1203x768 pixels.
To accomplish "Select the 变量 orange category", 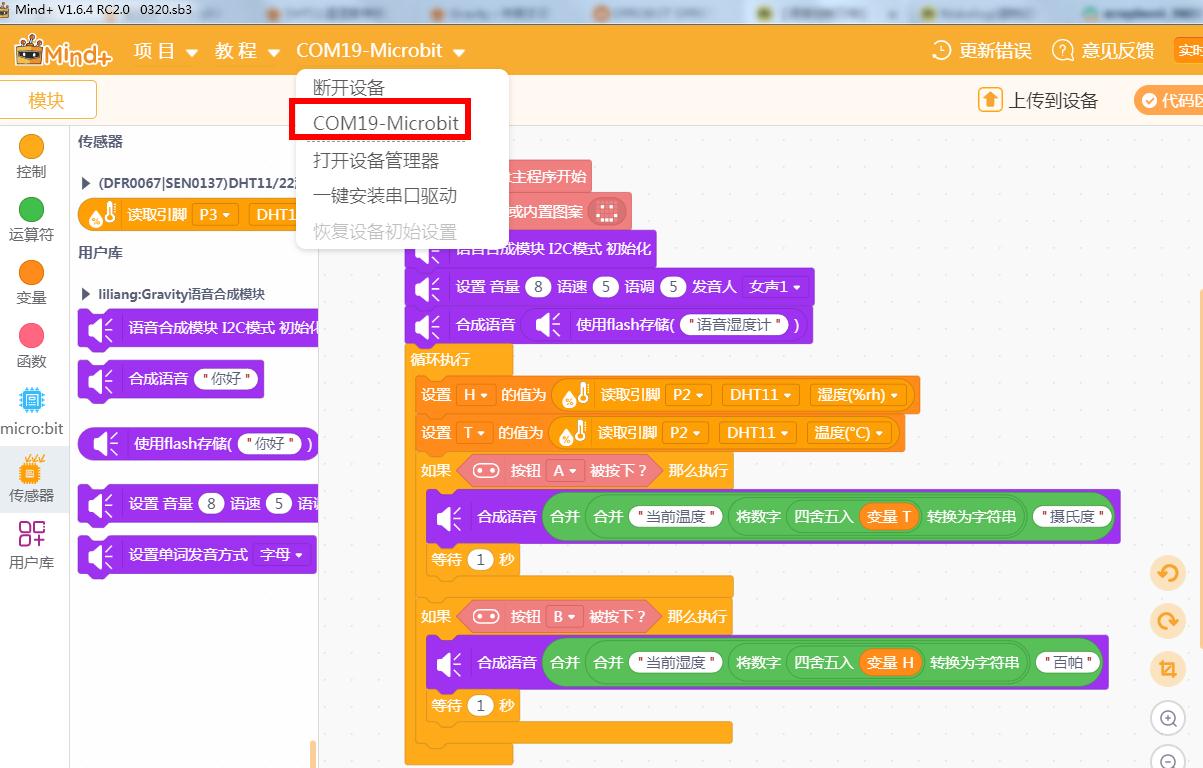I will (32, 273).
